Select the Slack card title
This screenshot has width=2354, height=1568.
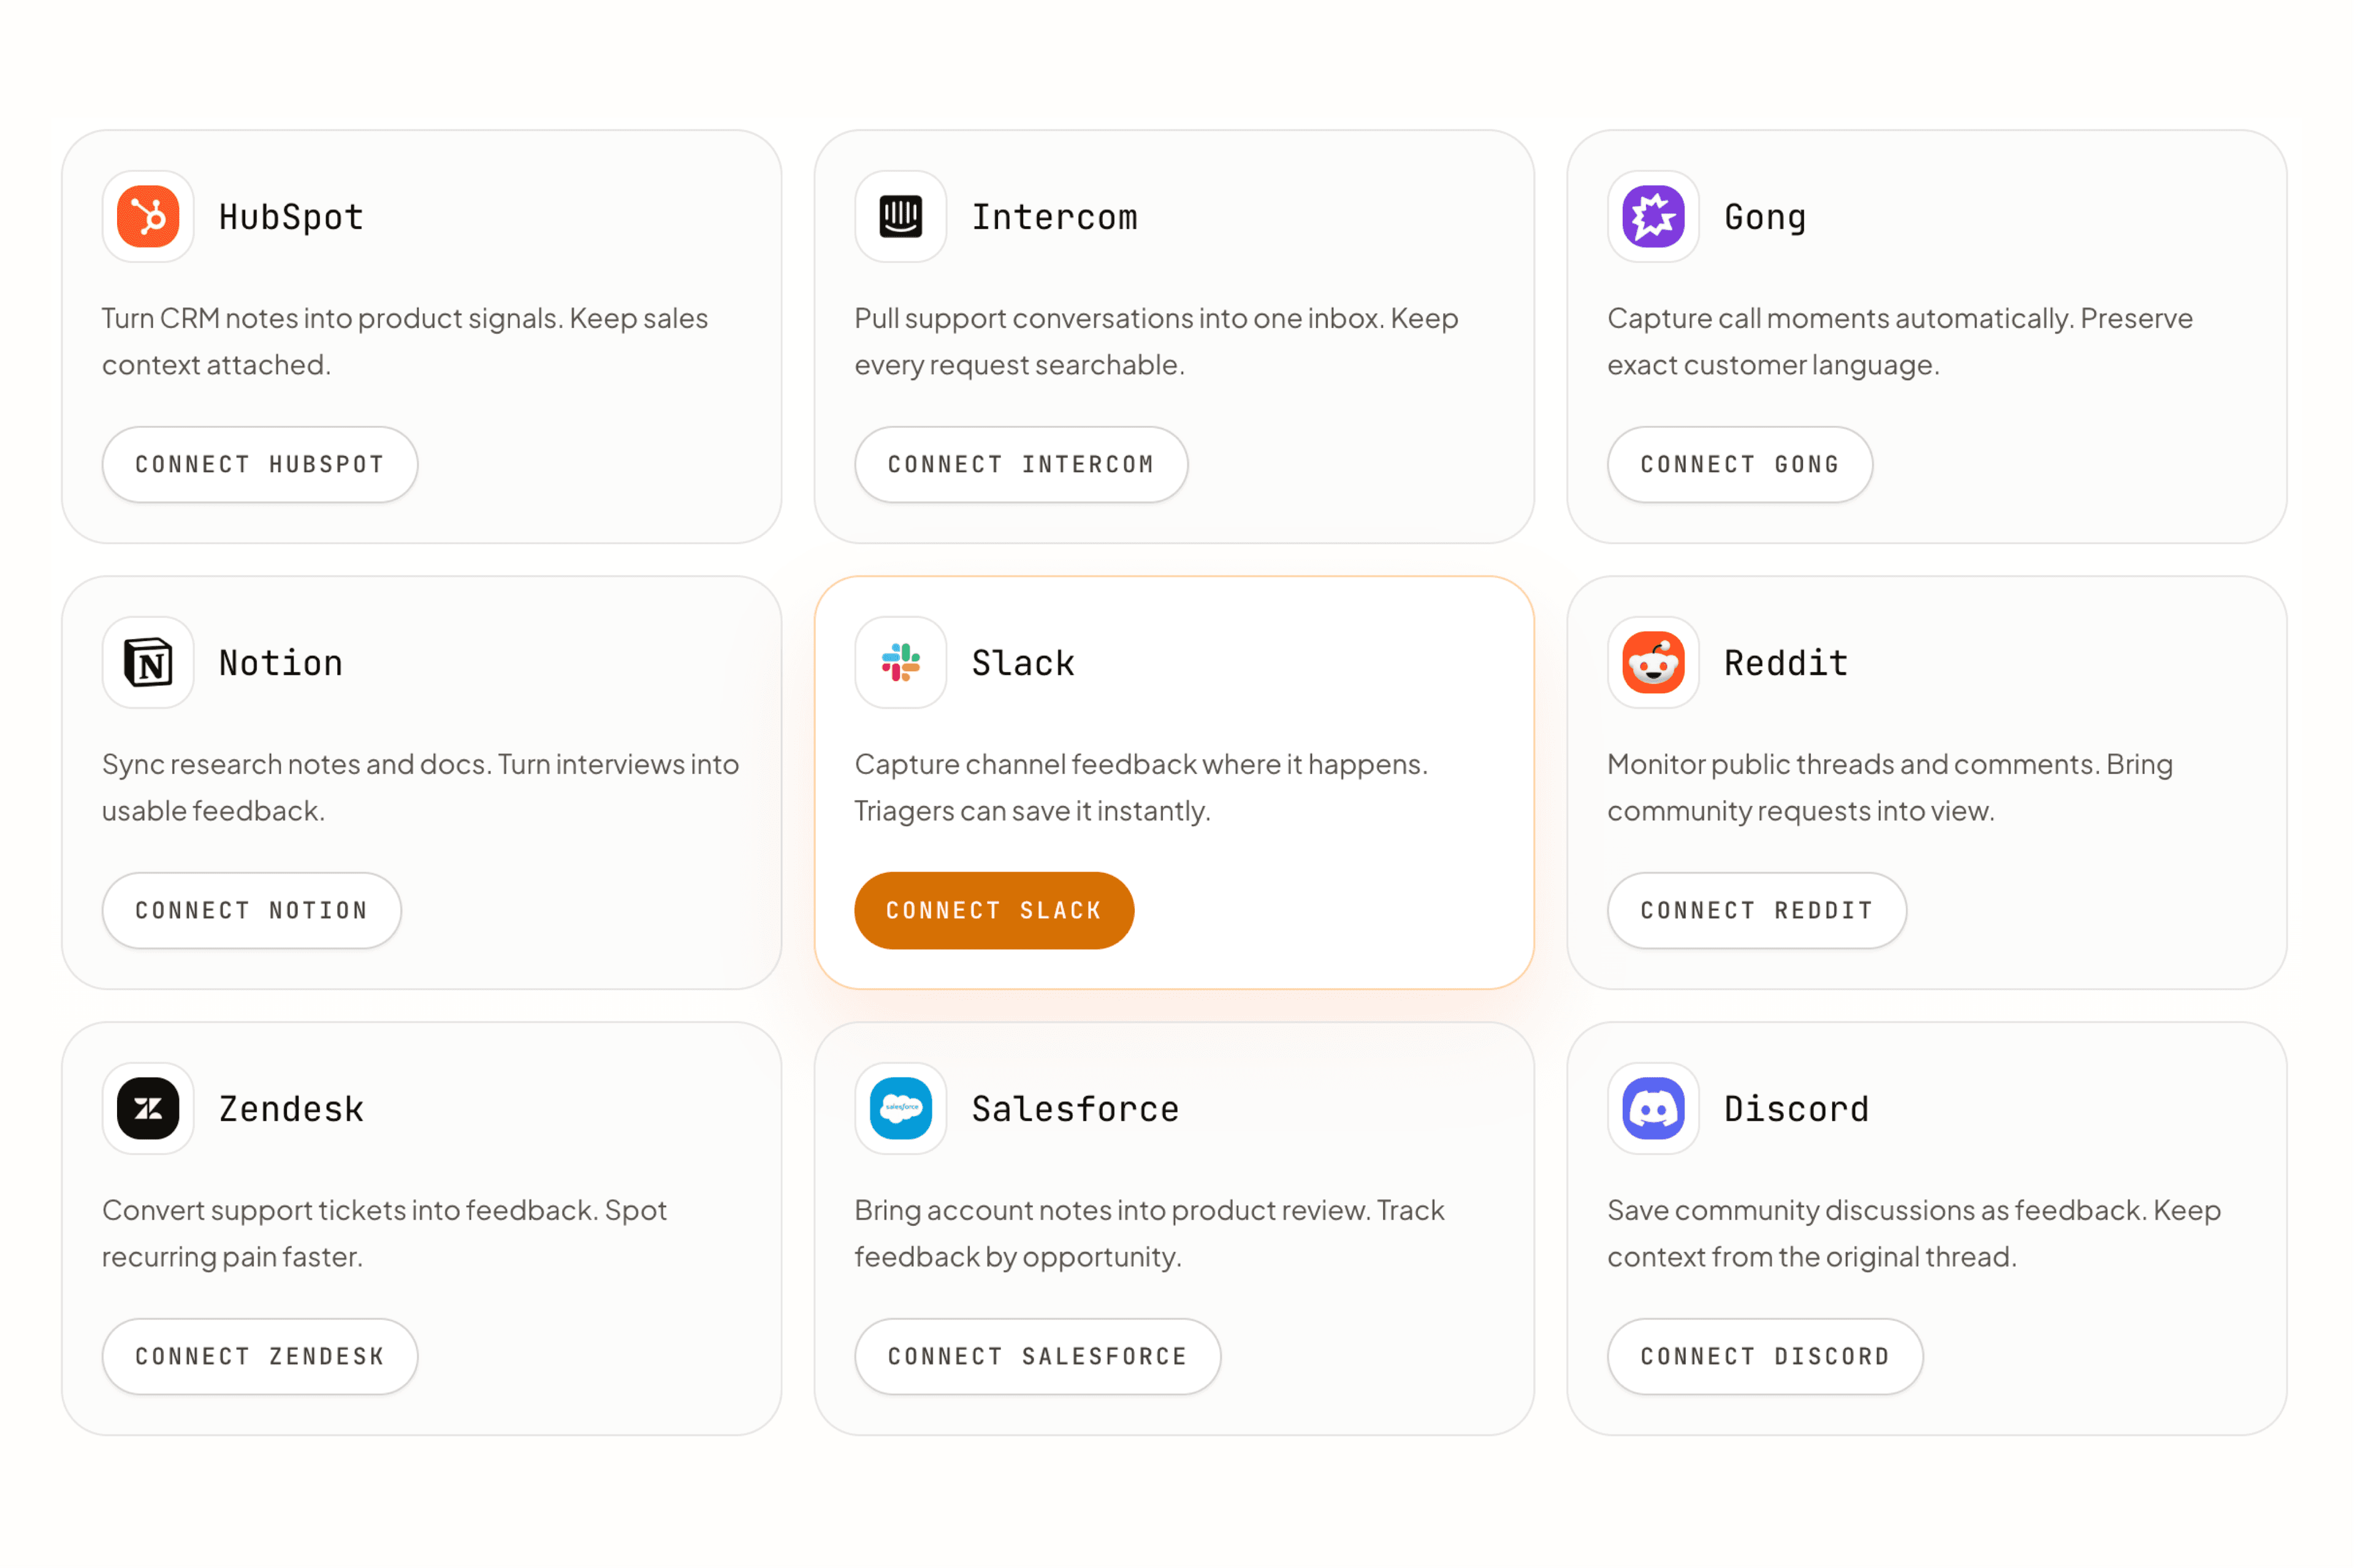pos(1023,663)
